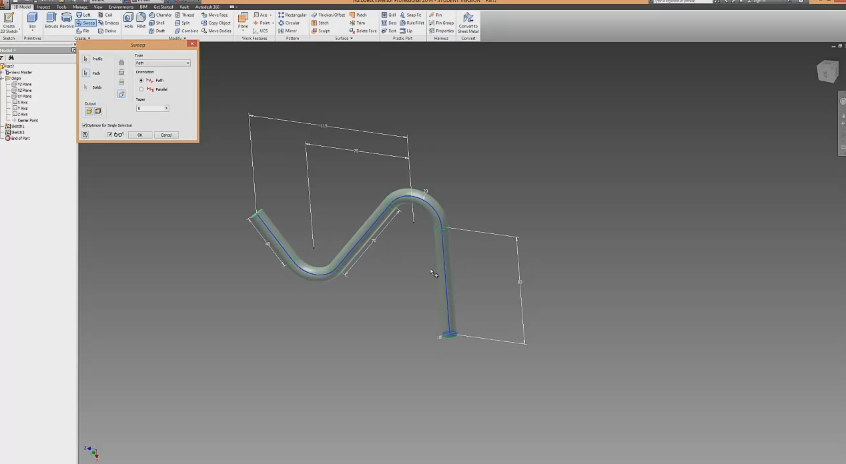Choose the Join operation in Sweep dialog
Screen dimensions: 846x464
(x=121, y=63)
